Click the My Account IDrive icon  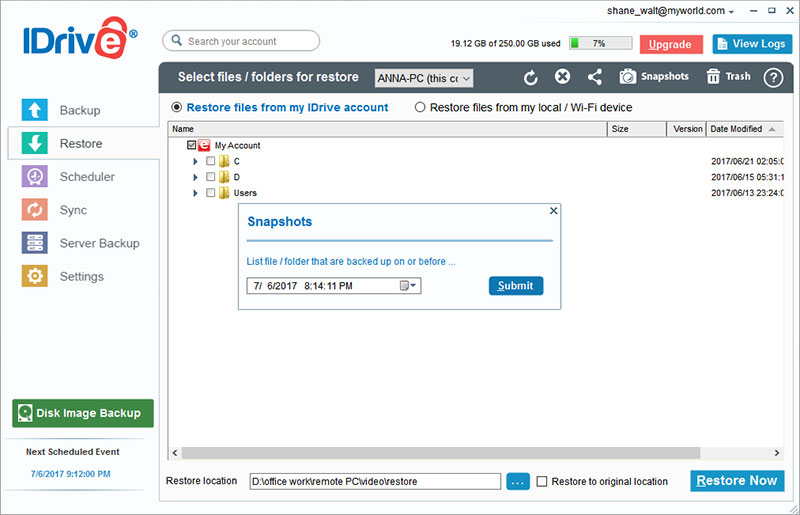tap(204, 145)
